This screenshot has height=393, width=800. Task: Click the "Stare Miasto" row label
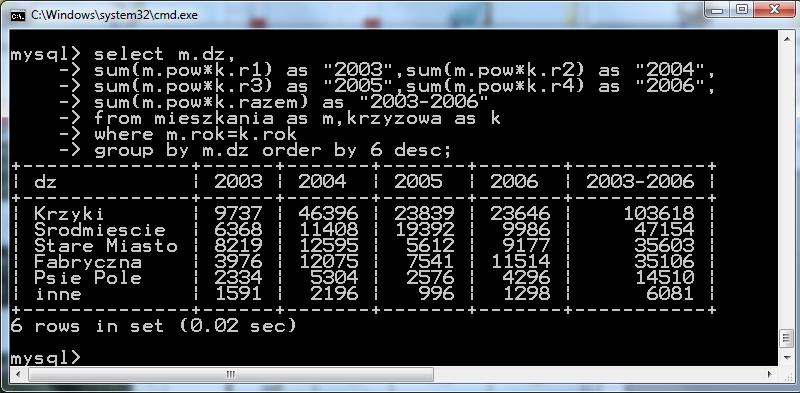(106, 246)
